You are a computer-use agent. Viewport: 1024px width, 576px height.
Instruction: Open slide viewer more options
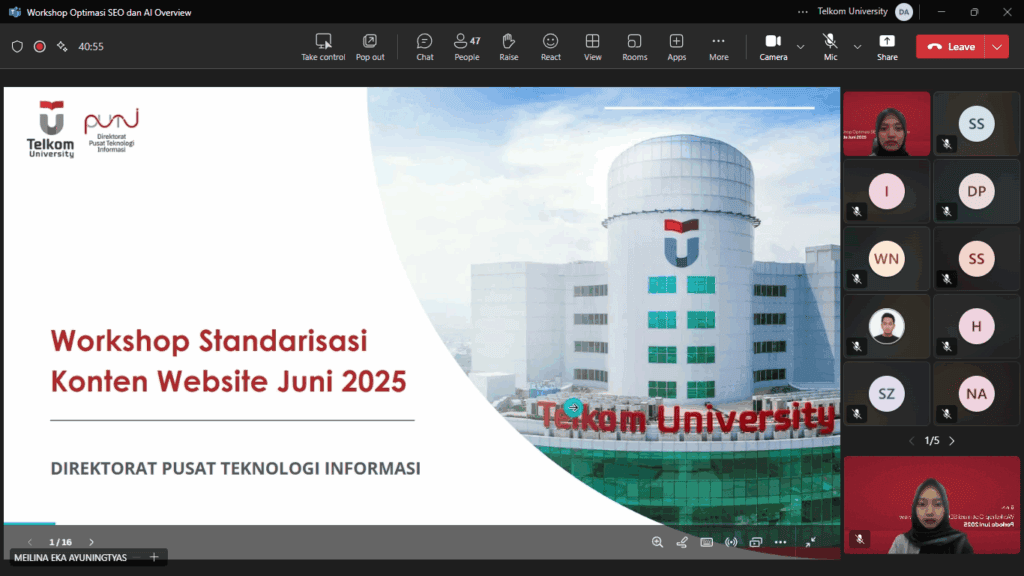(x=780, y=542)
